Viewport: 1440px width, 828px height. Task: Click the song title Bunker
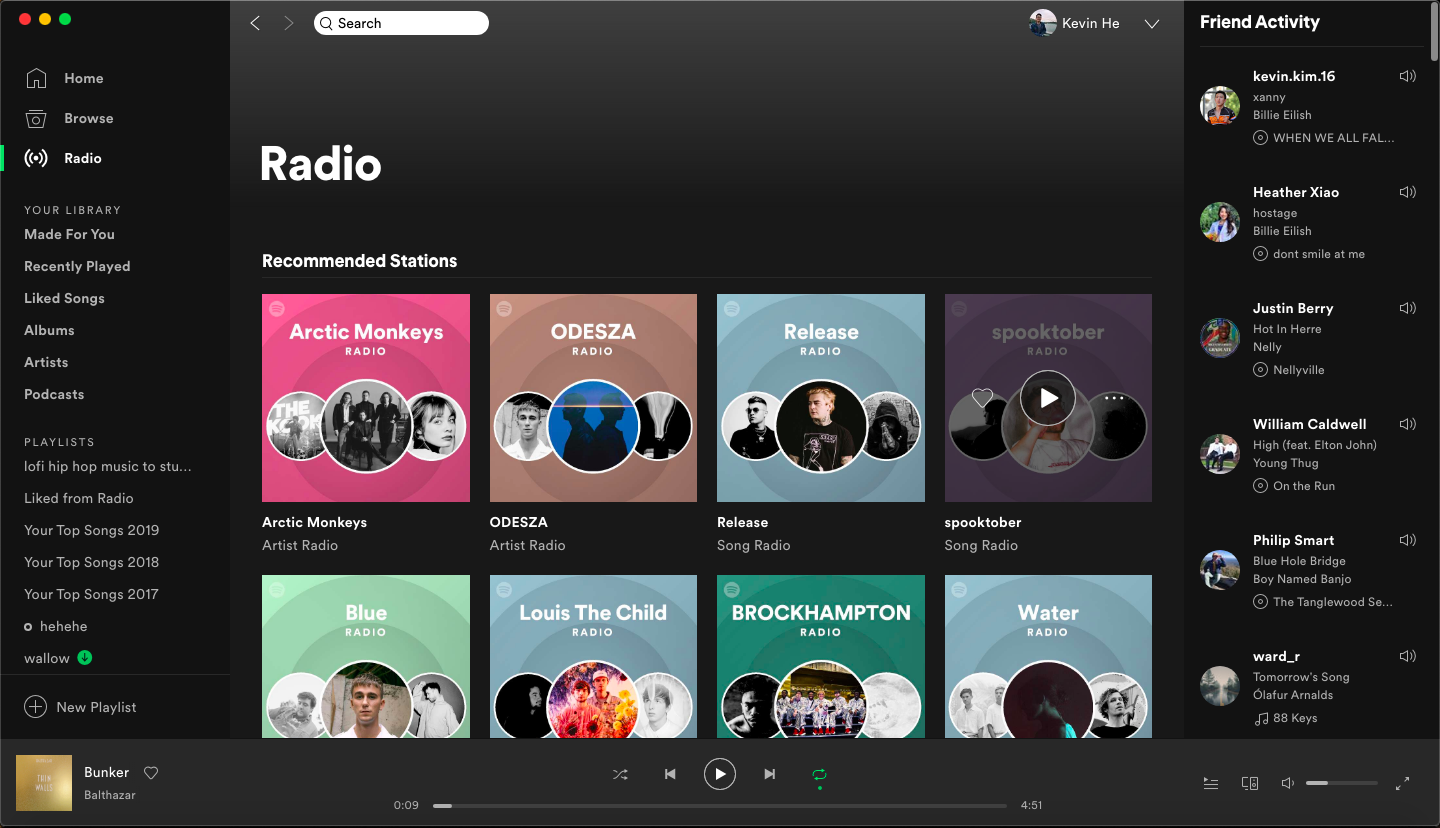(x=107, y=772)
